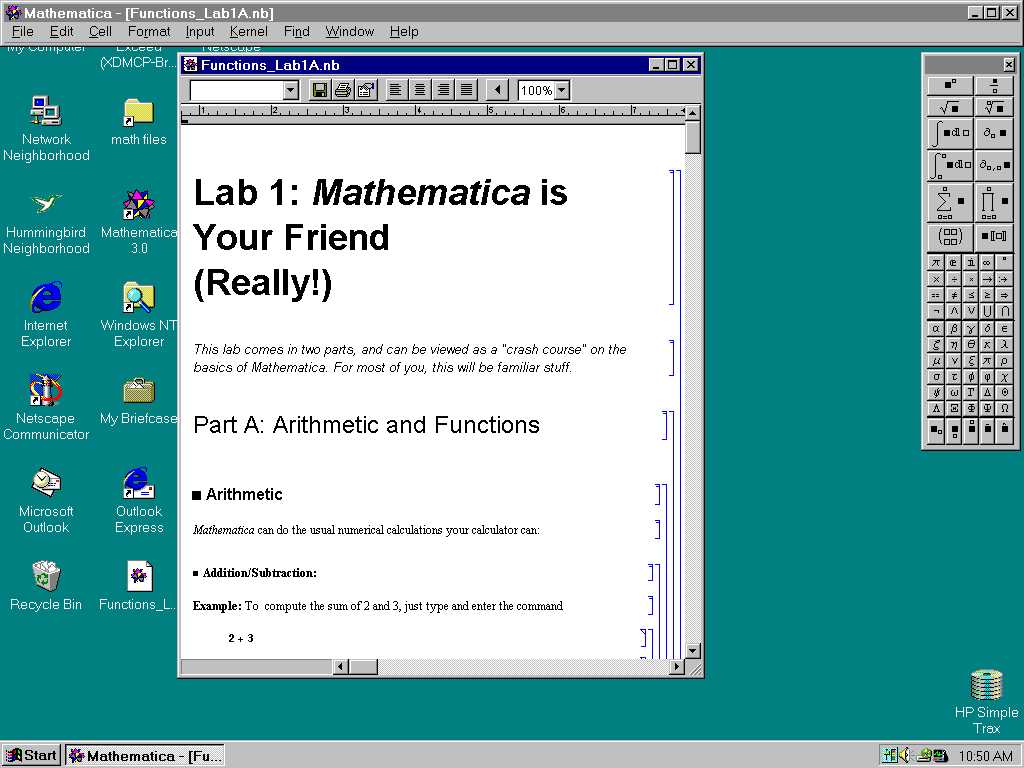Toggle left text alignment in the toolbar
1024x768 pixels.
tap(395, 89)
